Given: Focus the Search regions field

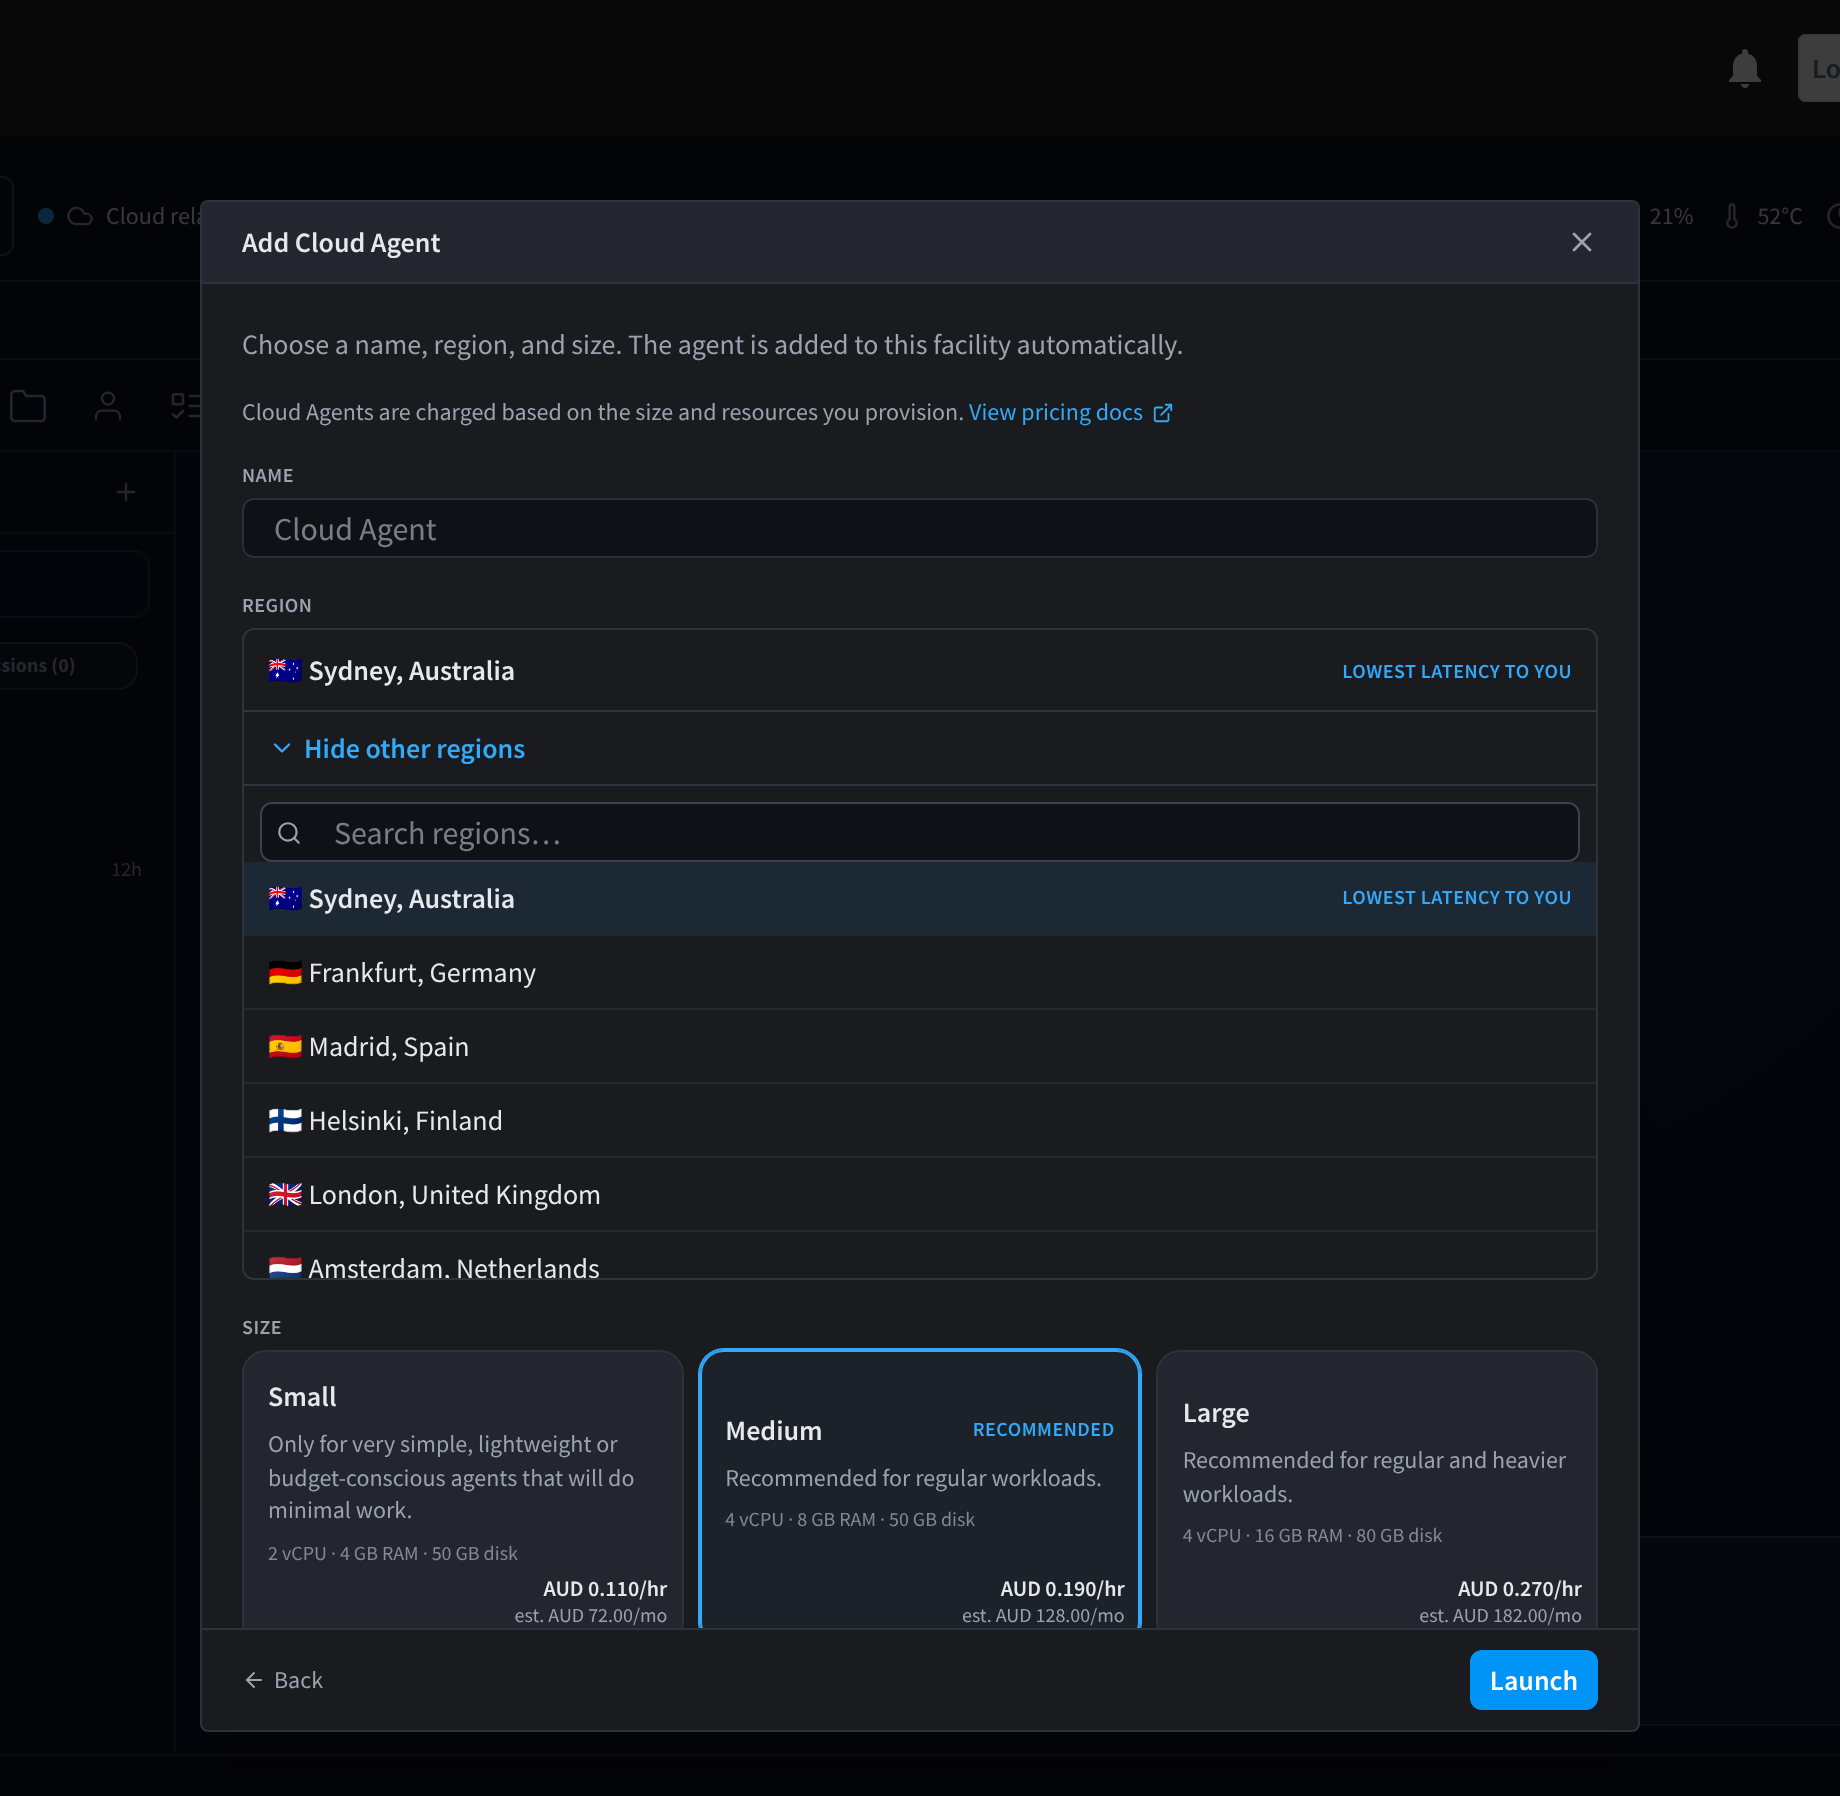Looking at the screenshot, I should point(919,833).
